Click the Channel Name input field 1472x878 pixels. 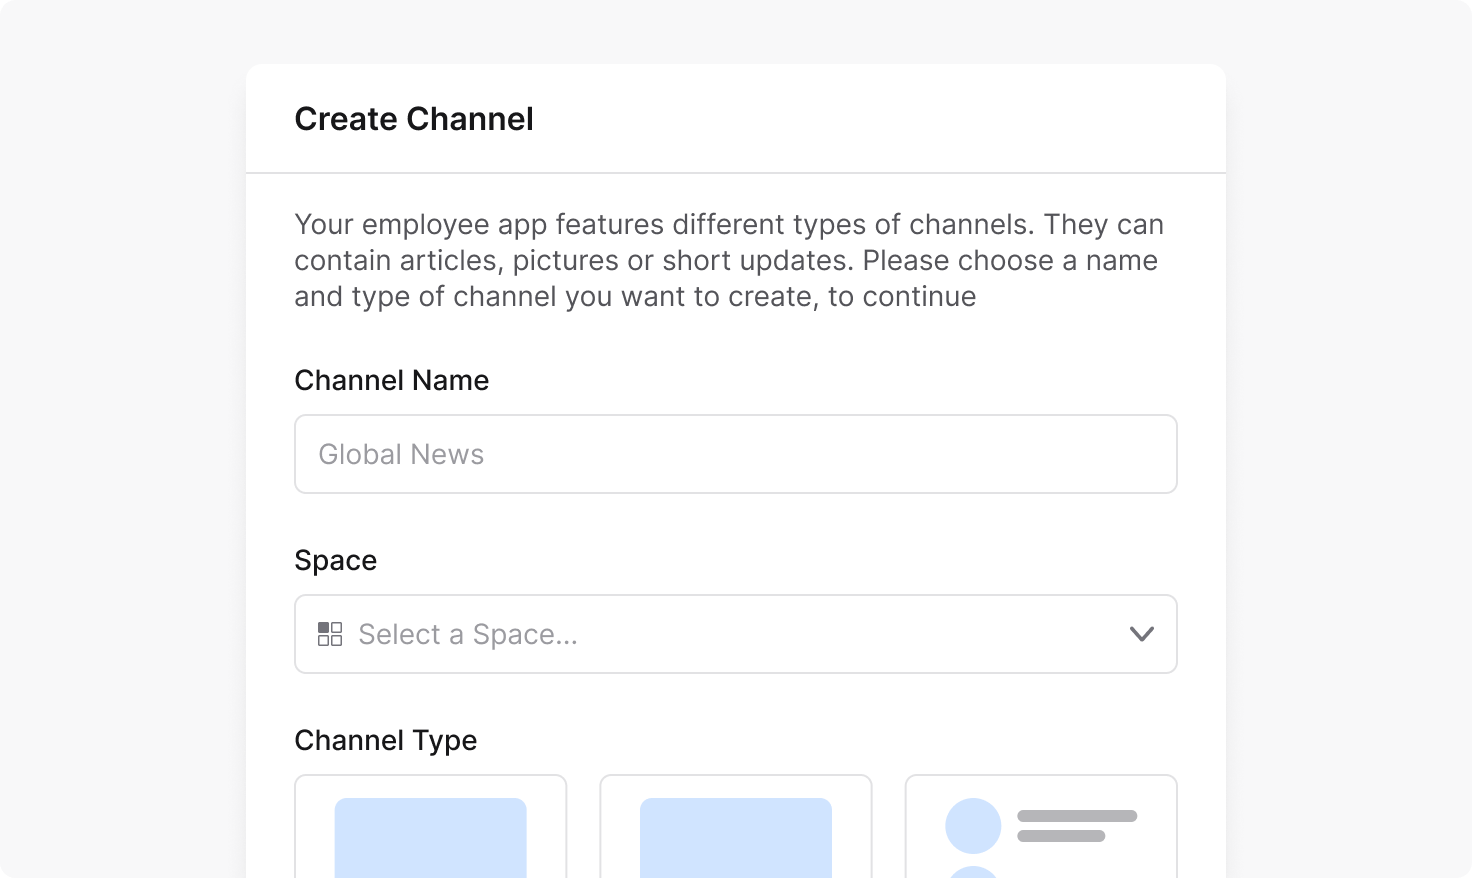[x=735, y=454]
